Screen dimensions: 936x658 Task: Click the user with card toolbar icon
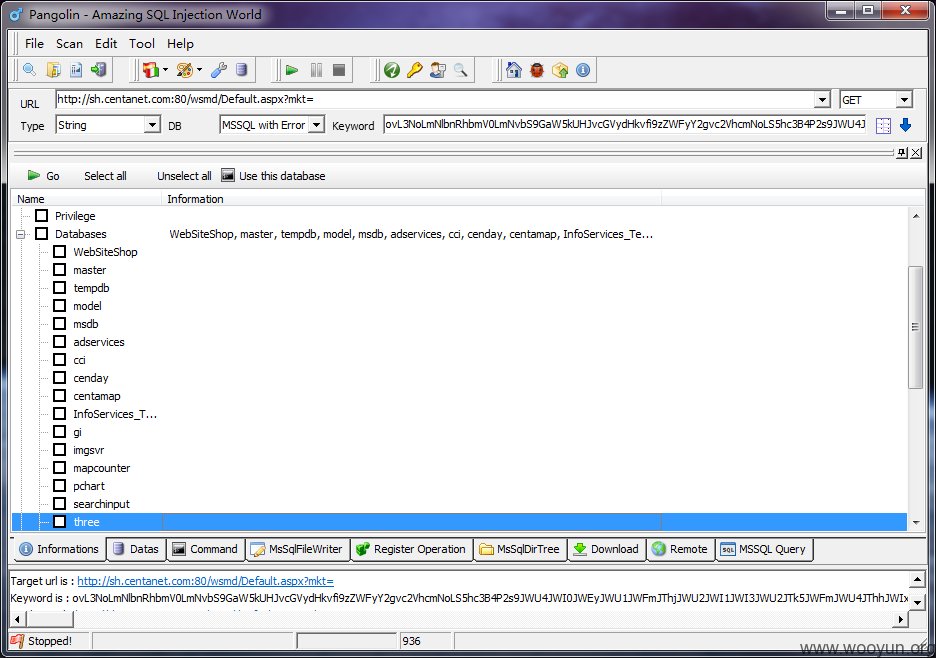pos(438,70)
